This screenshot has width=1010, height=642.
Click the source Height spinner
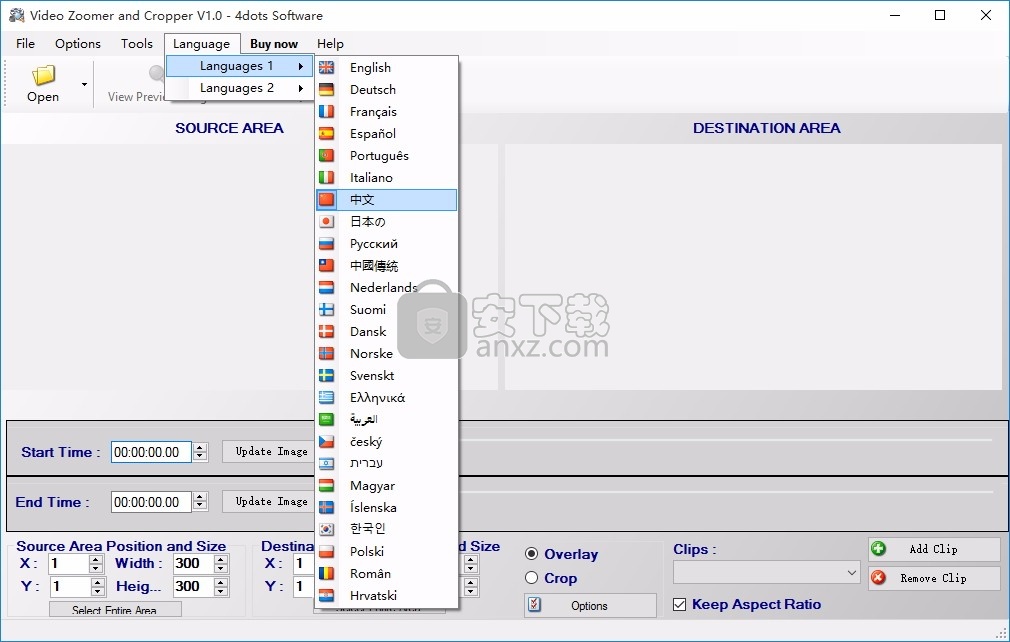click(221, 587)
